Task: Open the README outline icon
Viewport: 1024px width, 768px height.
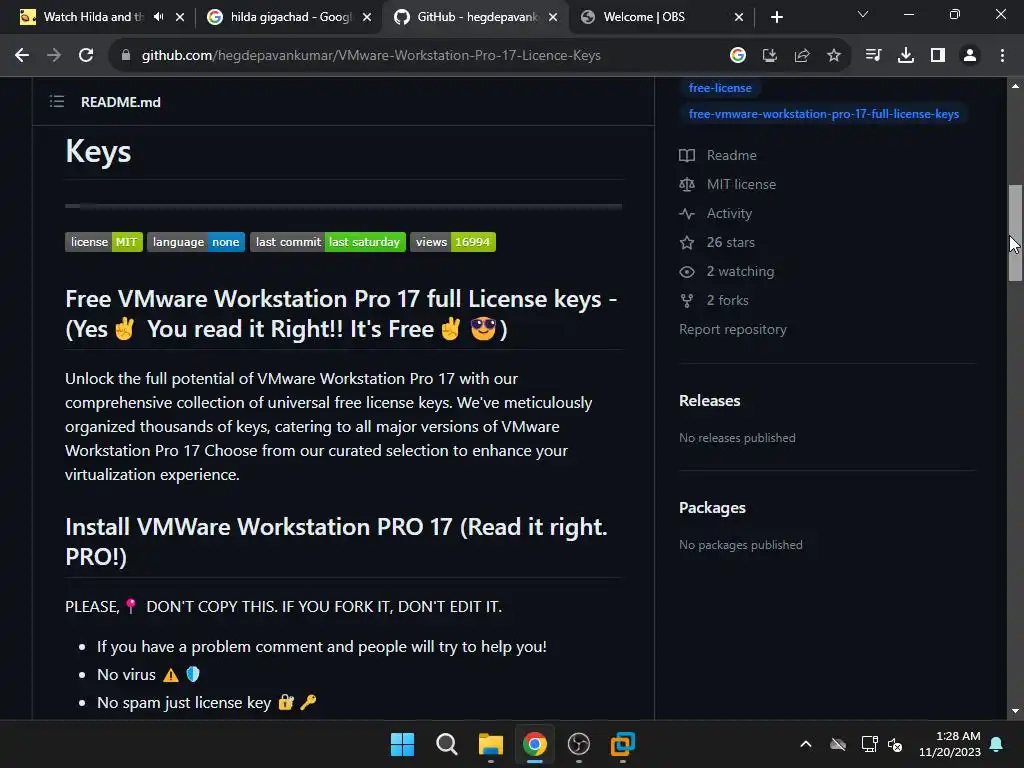Action: (x=57, y=101)
